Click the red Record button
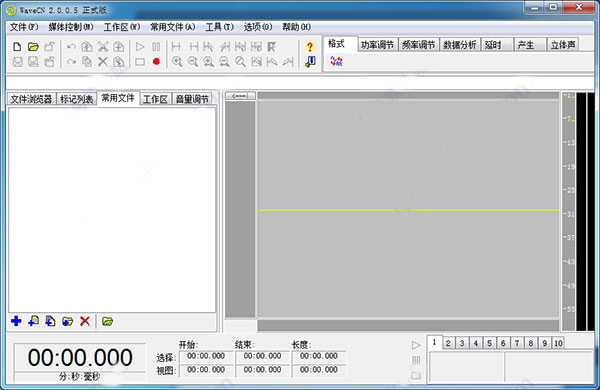The height and width of the screenshot is (390, 600). [156, 61]
